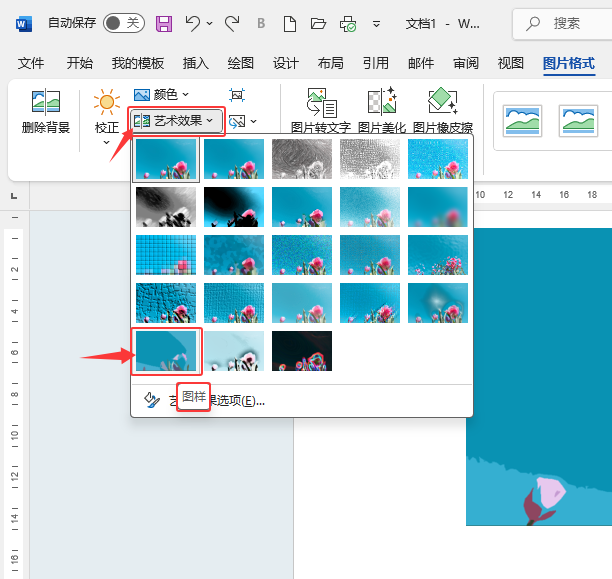Apply the dark glowing edges effect thumbnail
The height and width of the screenshot is (579, 612).
coord(302,351)
